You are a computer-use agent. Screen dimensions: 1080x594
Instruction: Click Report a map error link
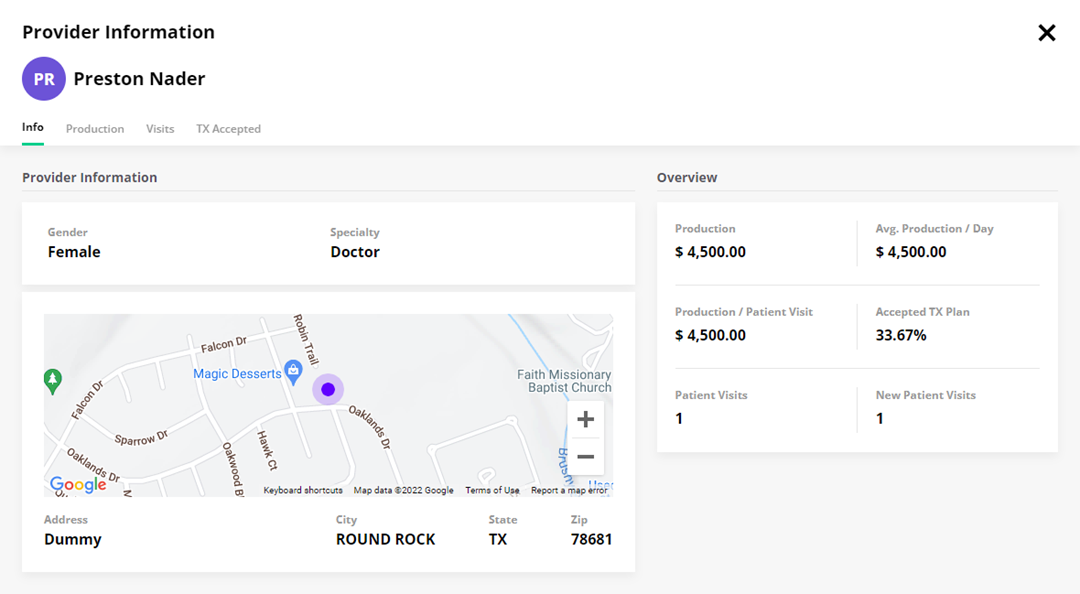click(569, 491)
